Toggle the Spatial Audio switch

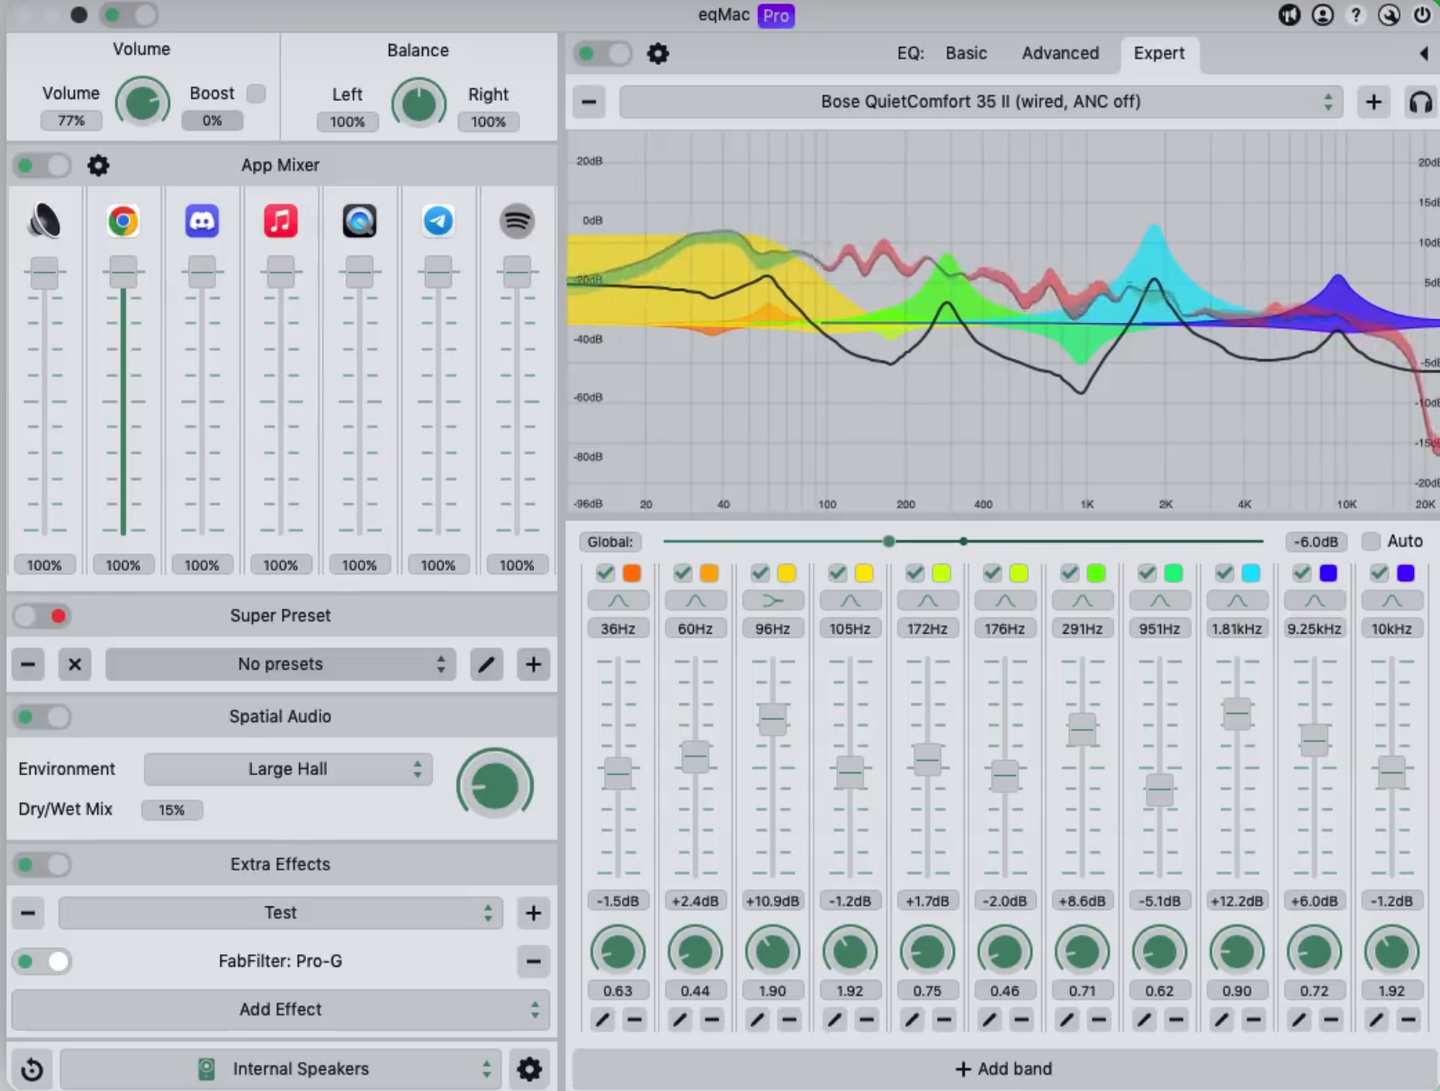(42, 717)
